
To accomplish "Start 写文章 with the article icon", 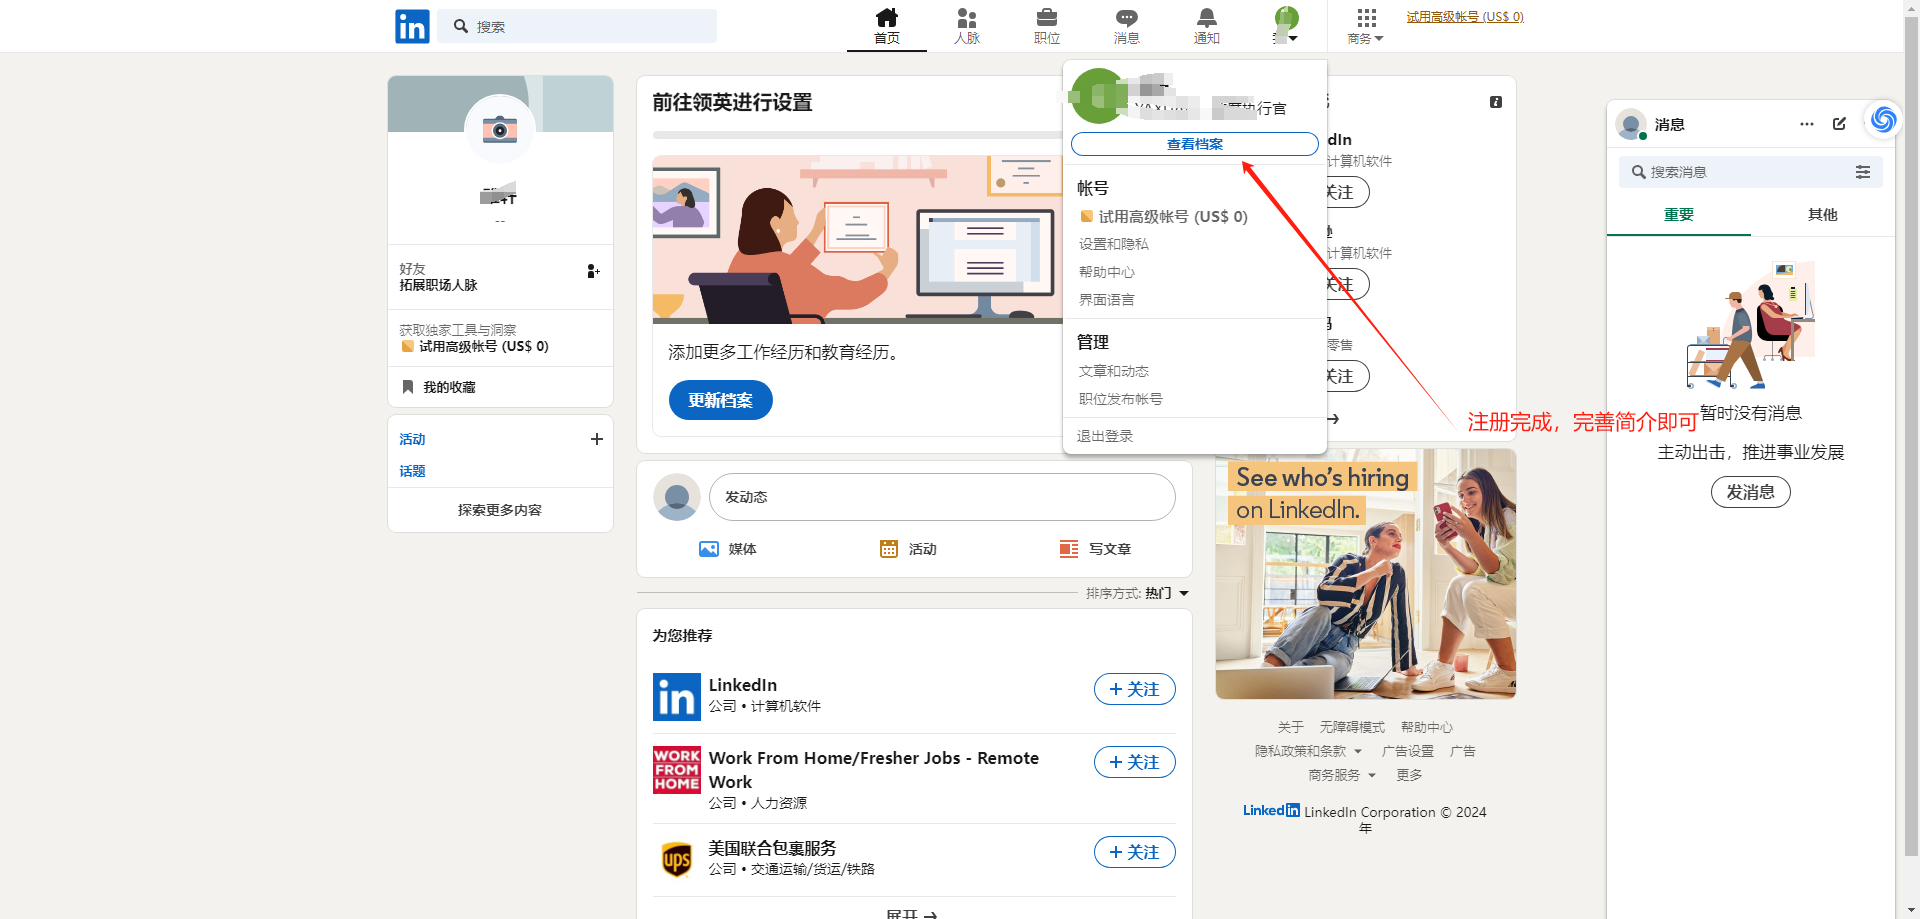I will pyautogui.click(x=1068, y=548).
